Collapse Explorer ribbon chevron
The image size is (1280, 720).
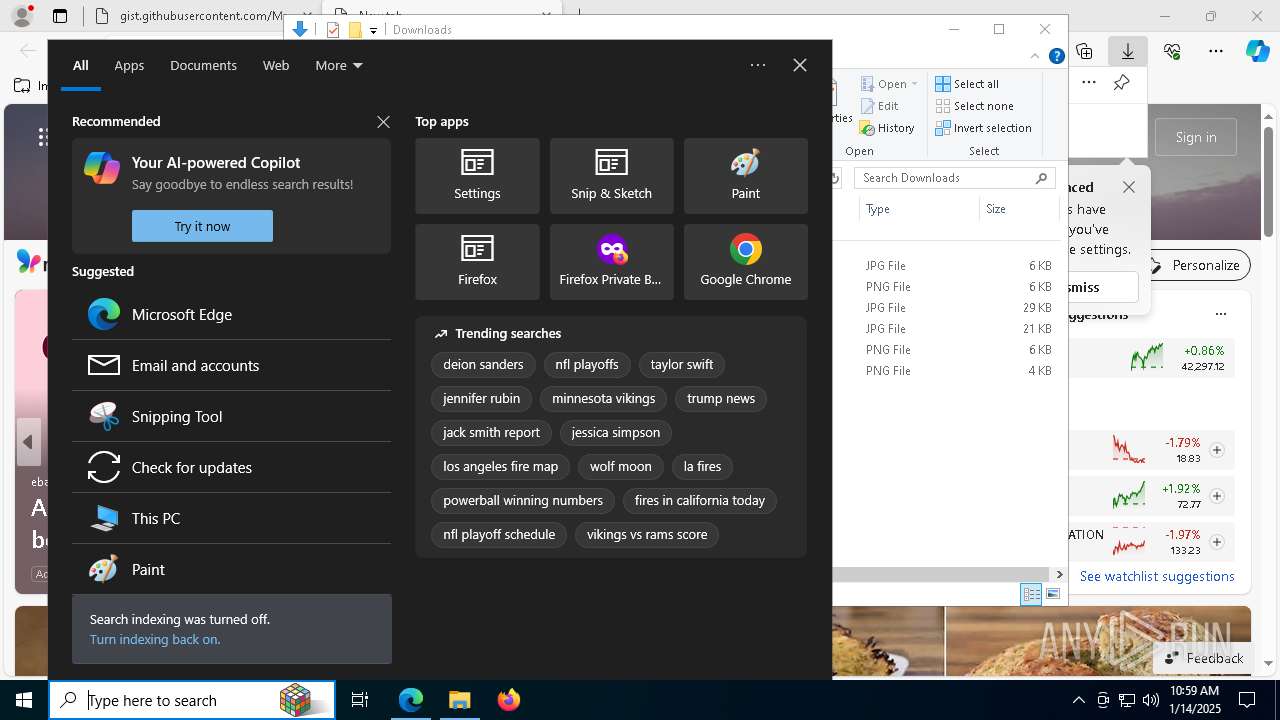point(1035,57)
